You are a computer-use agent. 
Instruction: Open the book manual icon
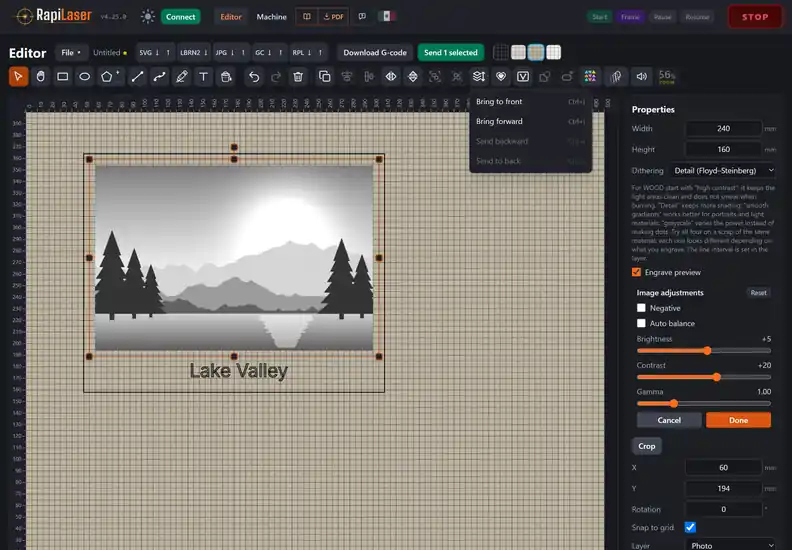307,17
